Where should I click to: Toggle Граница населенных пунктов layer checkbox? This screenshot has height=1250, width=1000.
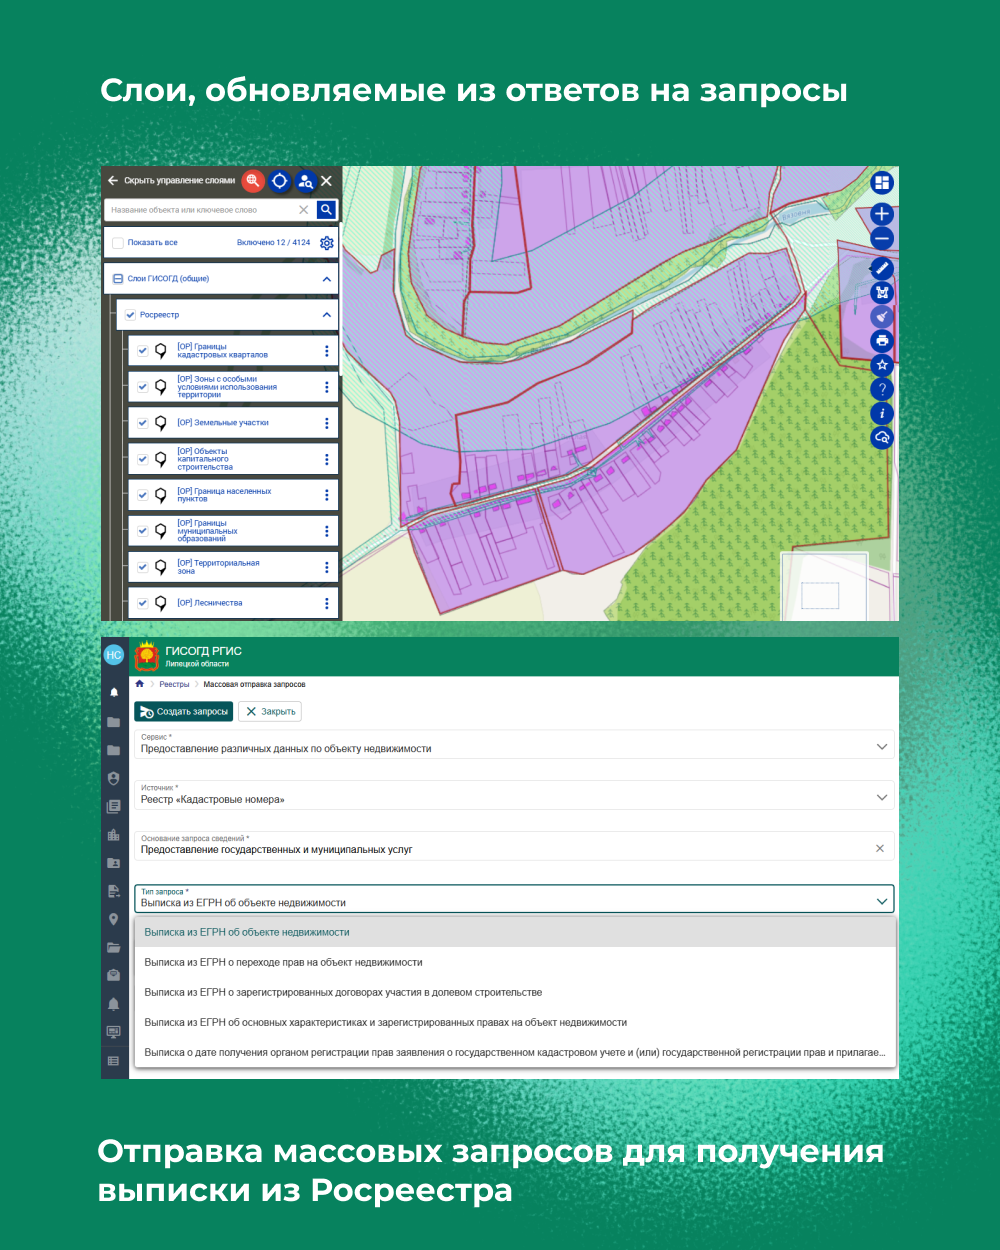point(143,495)
